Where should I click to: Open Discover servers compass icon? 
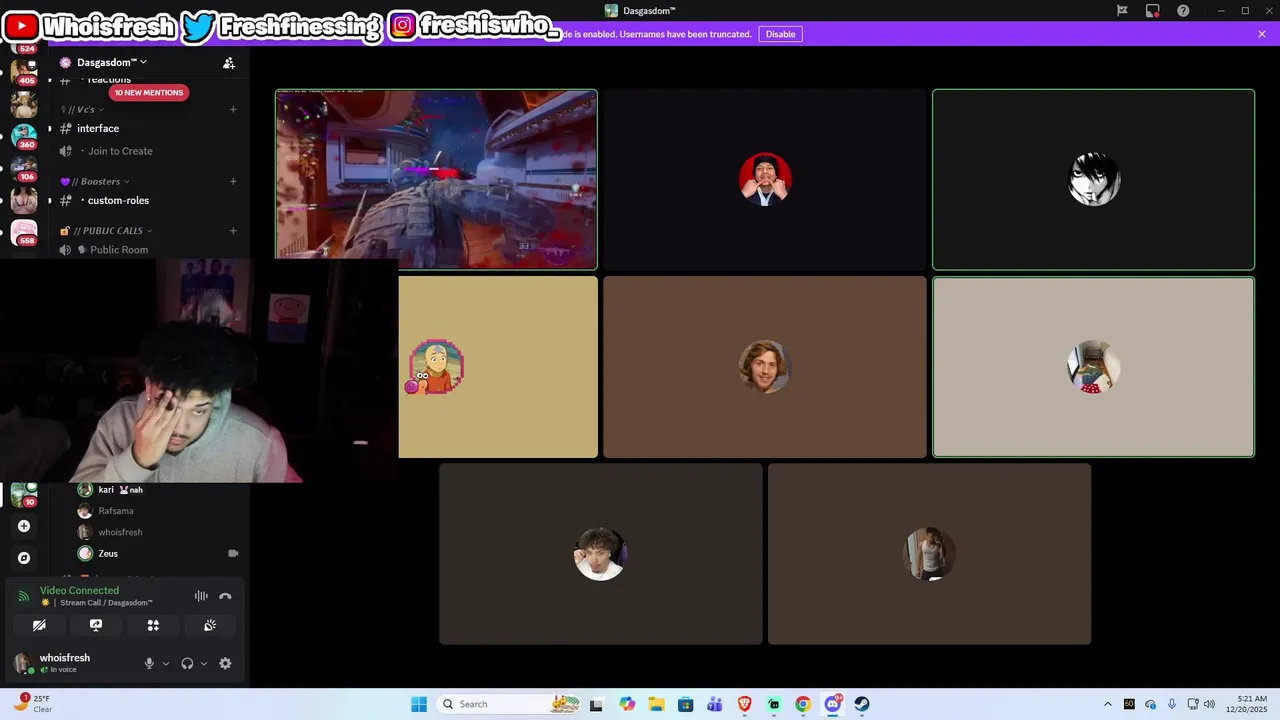coord(24,558)
